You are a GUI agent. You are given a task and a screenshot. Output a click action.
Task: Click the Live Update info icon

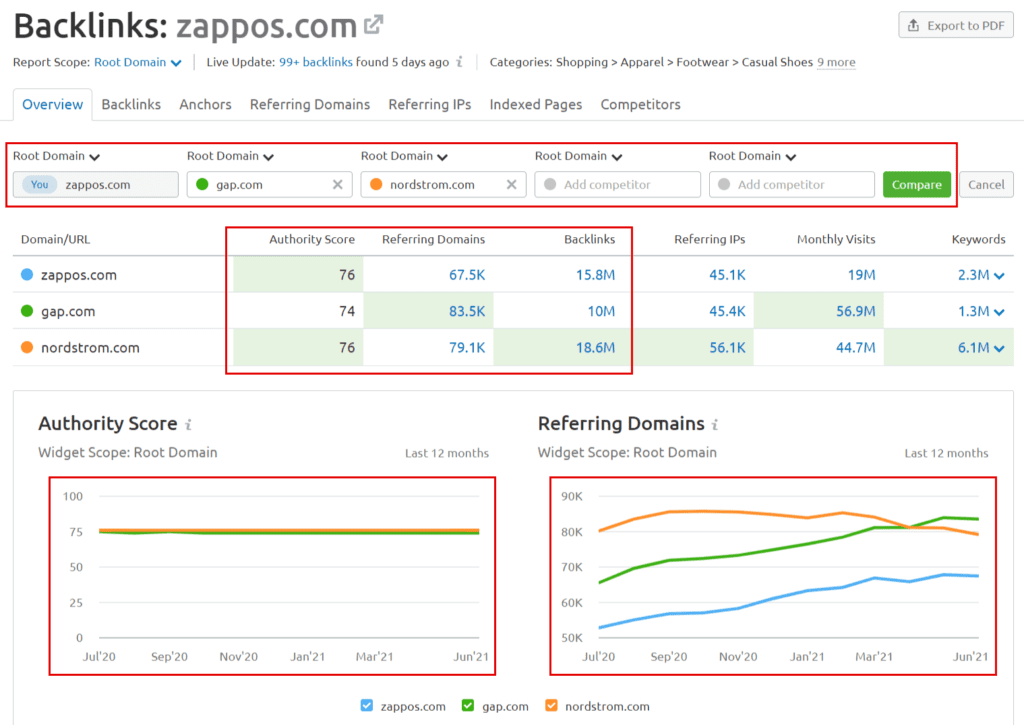[460, 62]
